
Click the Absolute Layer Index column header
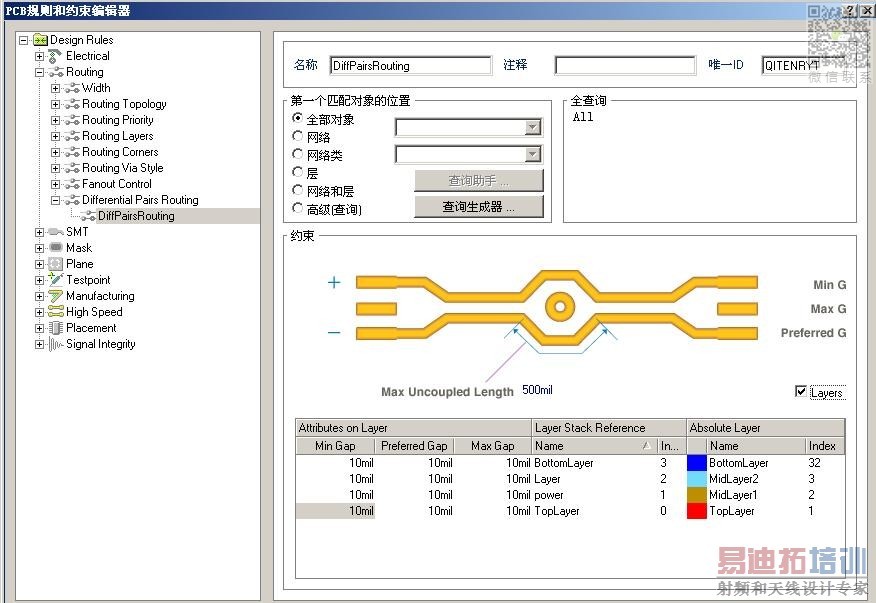pyautogui.click(x=824, y=446)
